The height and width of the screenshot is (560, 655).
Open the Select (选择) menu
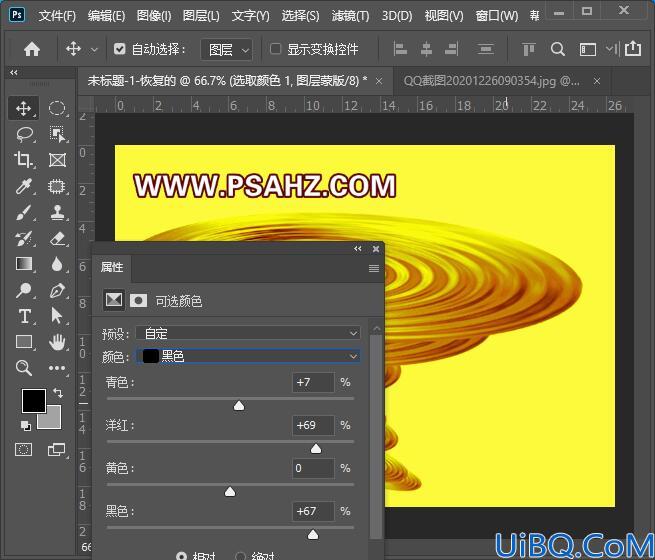(300, 16)
